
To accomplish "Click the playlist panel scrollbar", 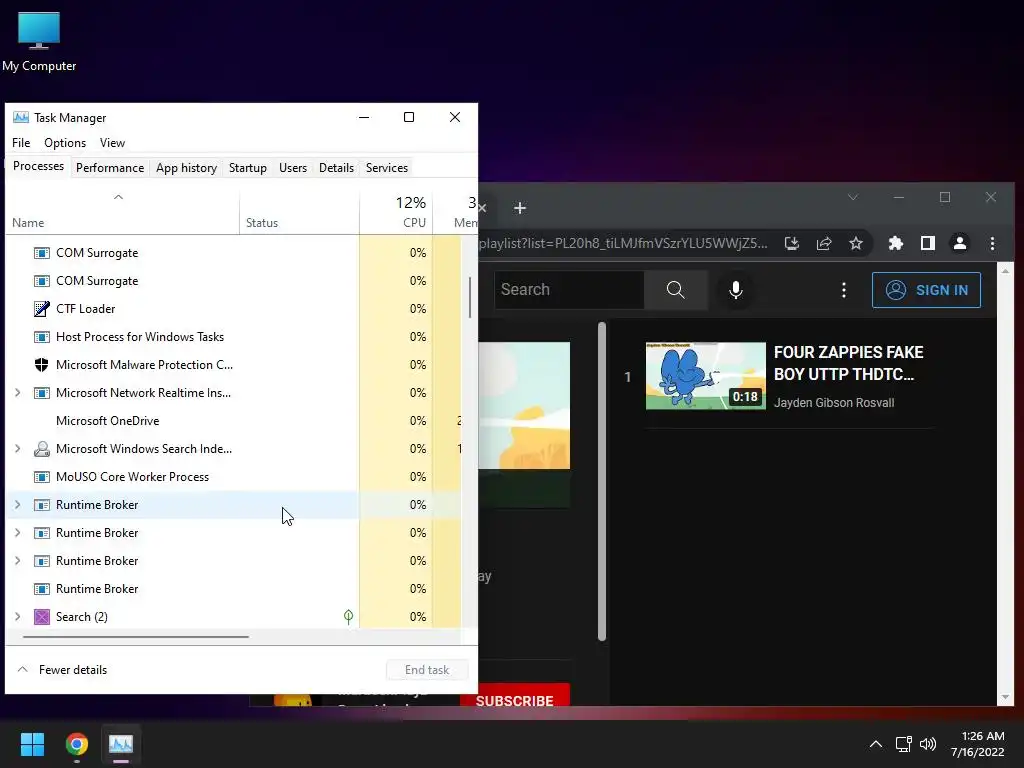I will pos(602,482).
